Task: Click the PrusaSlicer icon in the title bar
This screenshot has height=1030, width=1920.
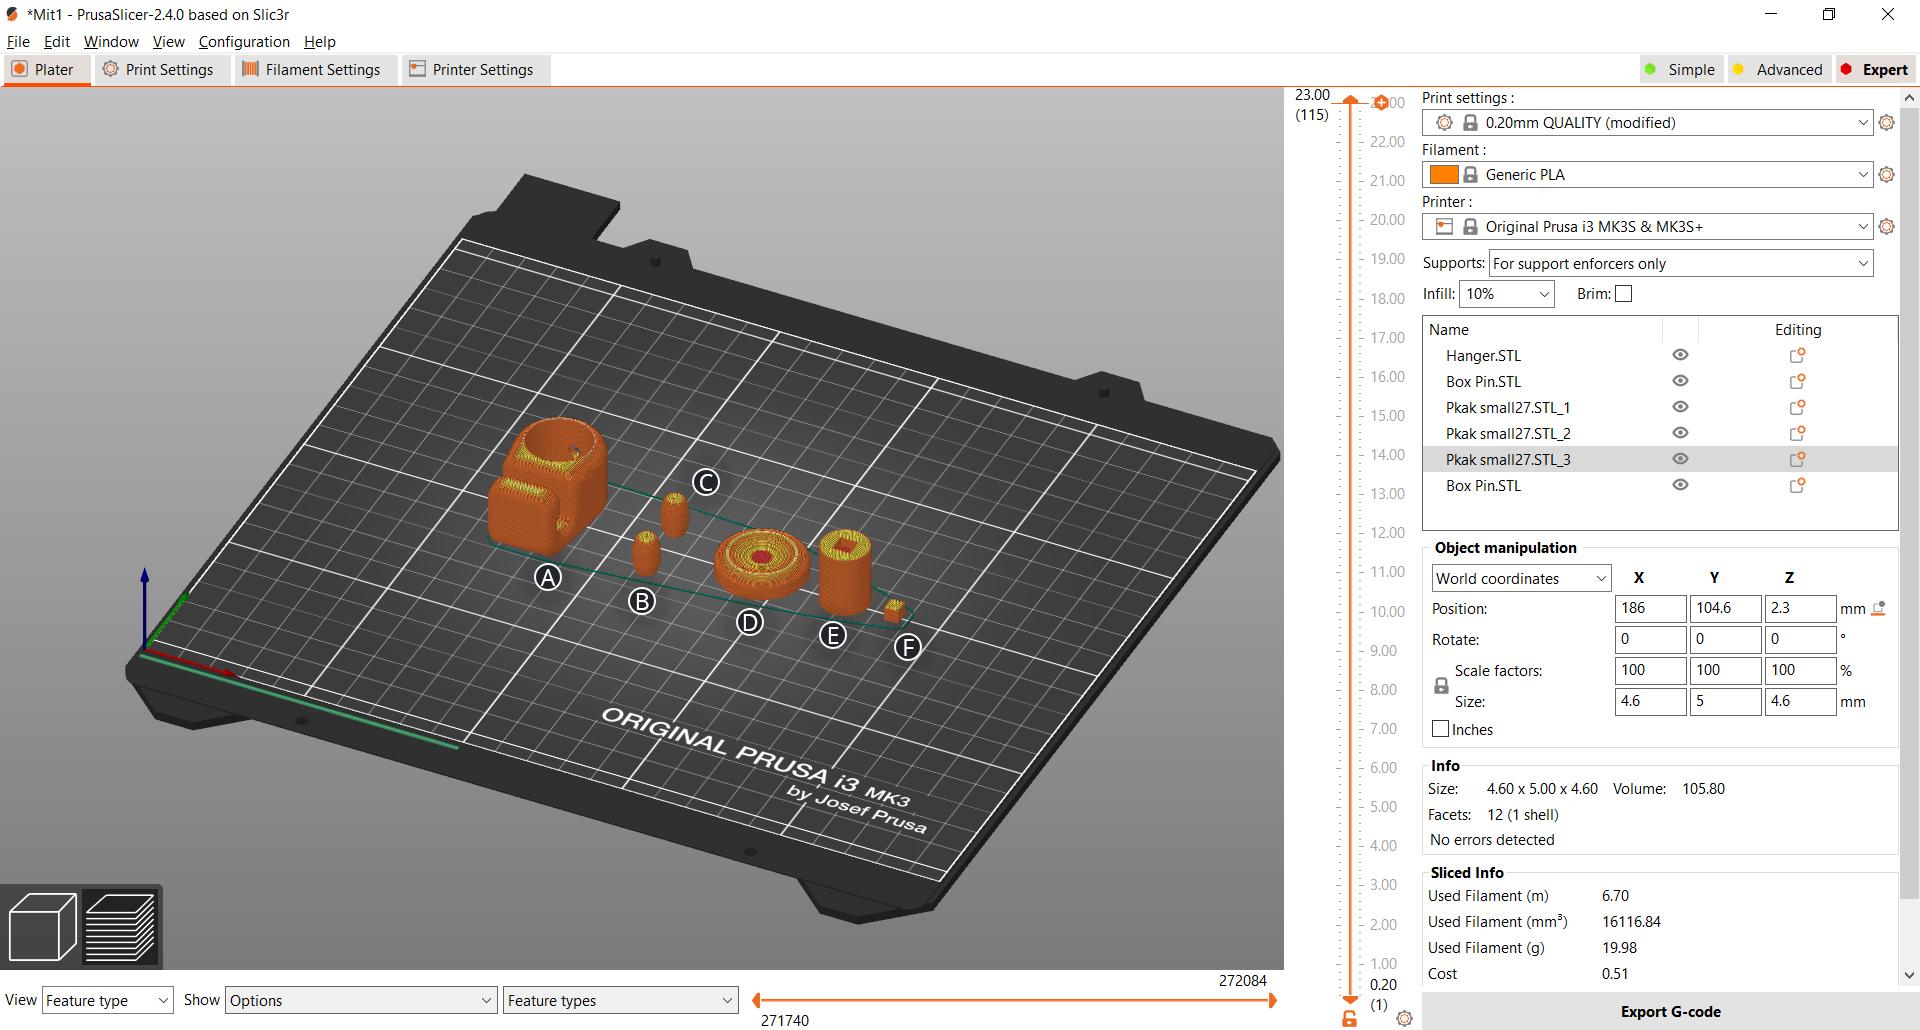Action: click(12, 14)
